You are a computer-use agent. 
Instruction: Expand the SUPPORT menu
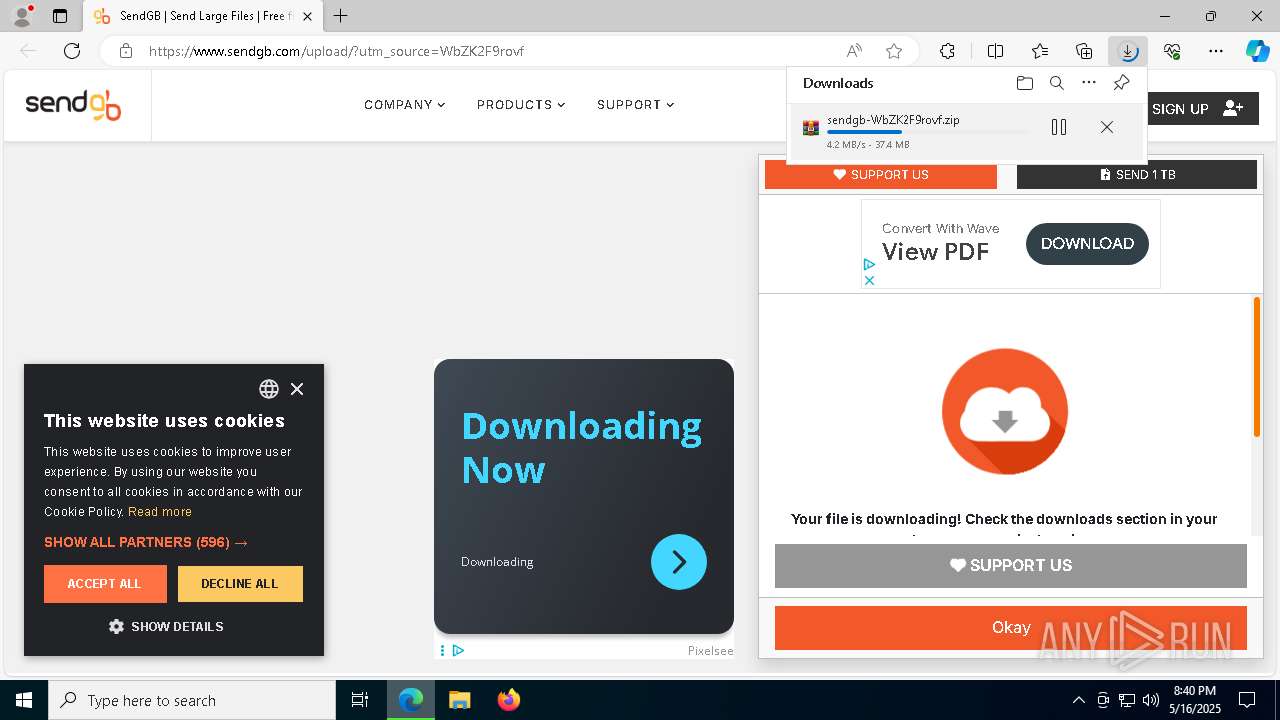635,105
